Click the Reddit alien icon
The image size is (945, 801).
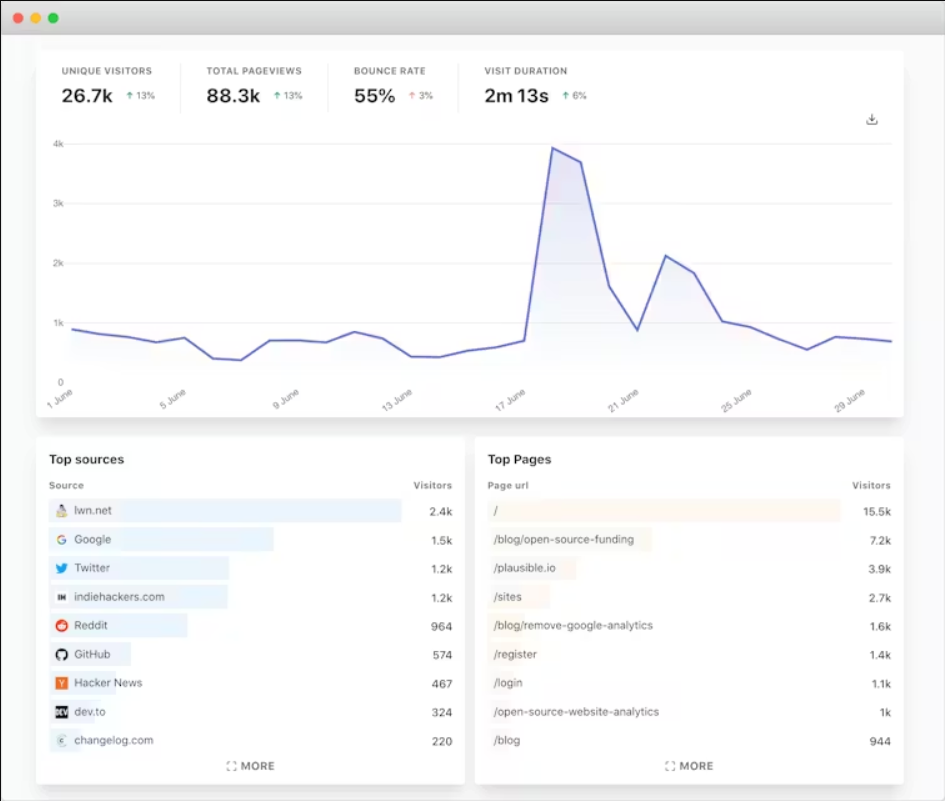pos(61,626)
